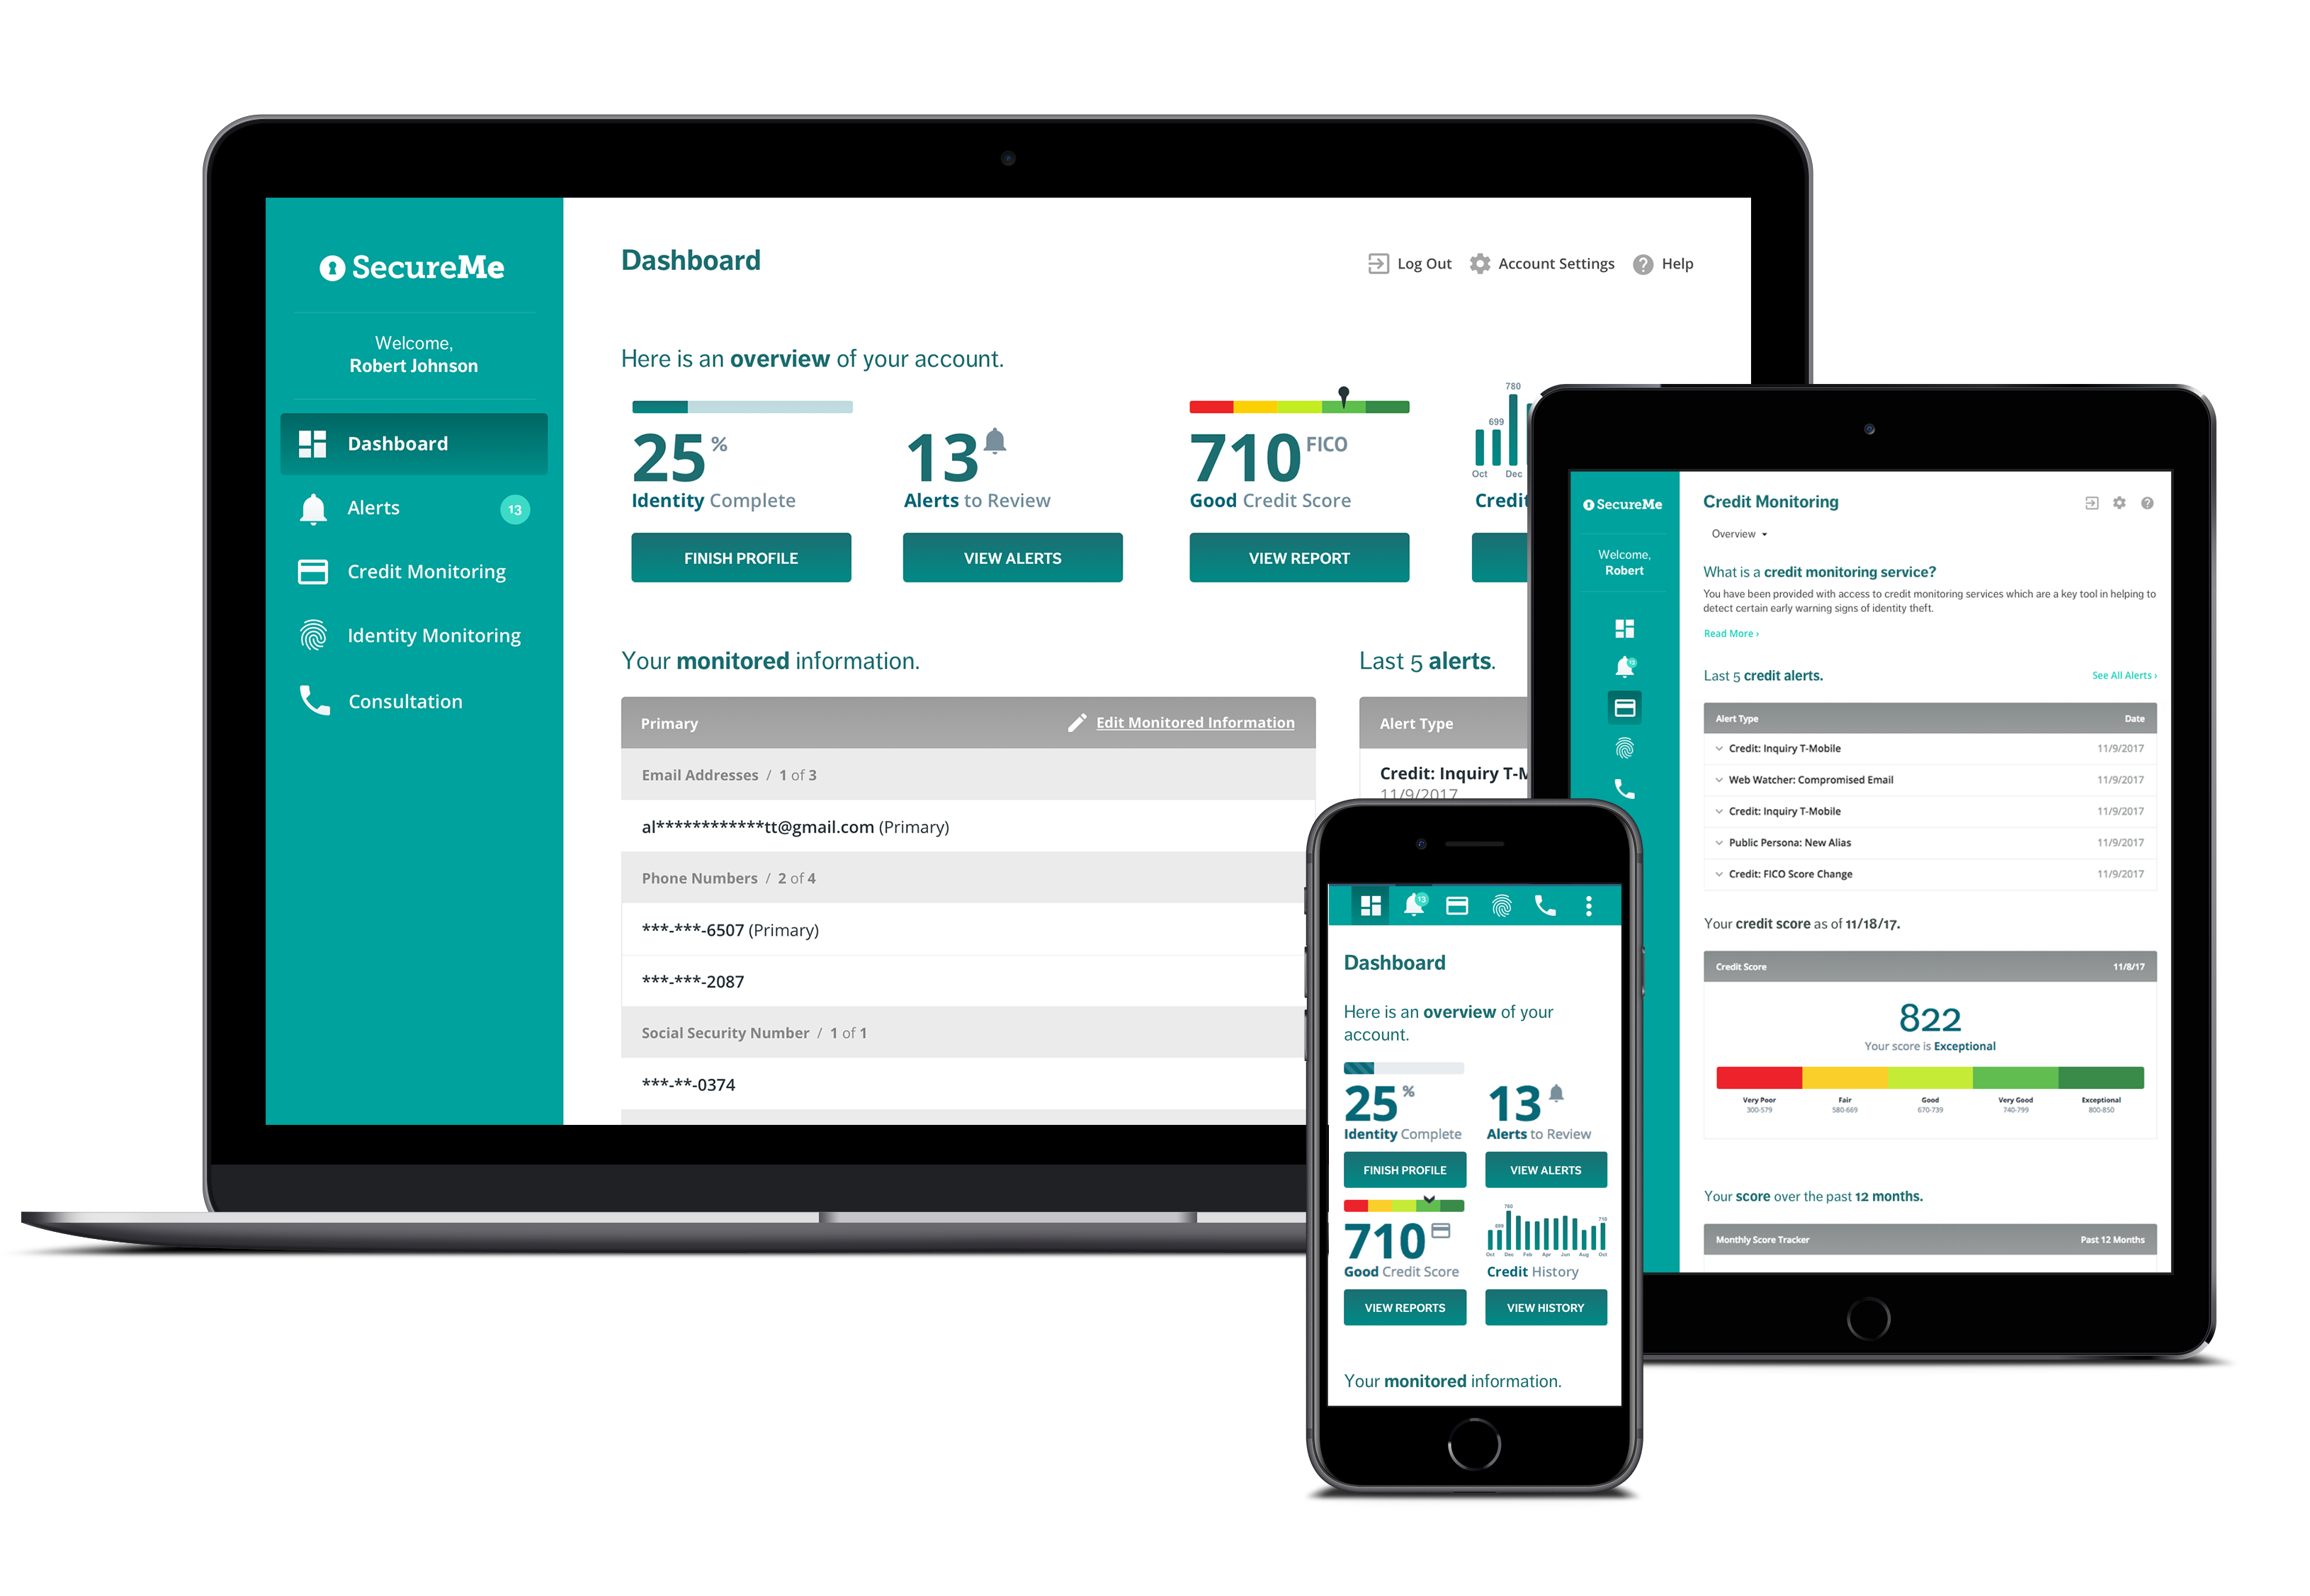Viewport: 2310px width, 1596px height.
Task: Click FINISH PROFILE button on dashboard
Action: (x=737, y=557)
